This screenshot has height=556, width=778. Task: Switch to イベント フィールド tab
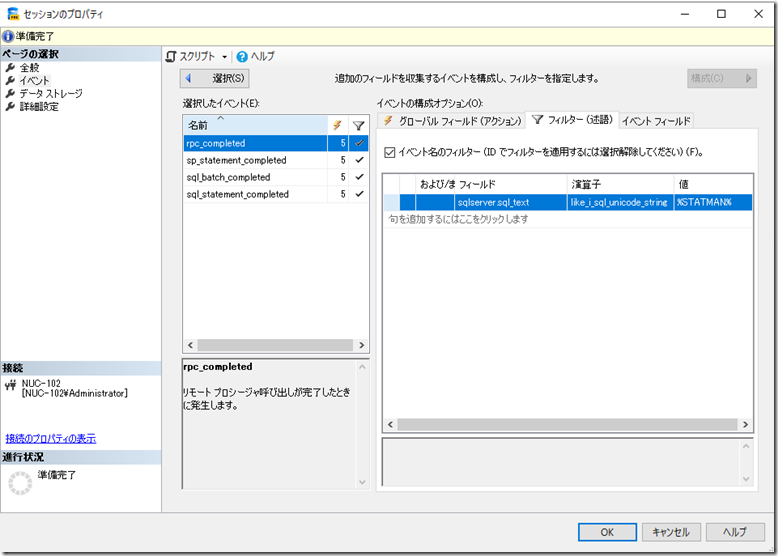coord(655,121)
